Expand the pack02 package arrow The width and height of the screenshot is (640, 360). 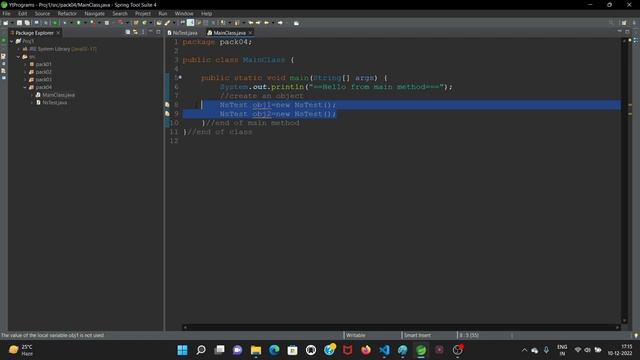(x=25, y=72)
